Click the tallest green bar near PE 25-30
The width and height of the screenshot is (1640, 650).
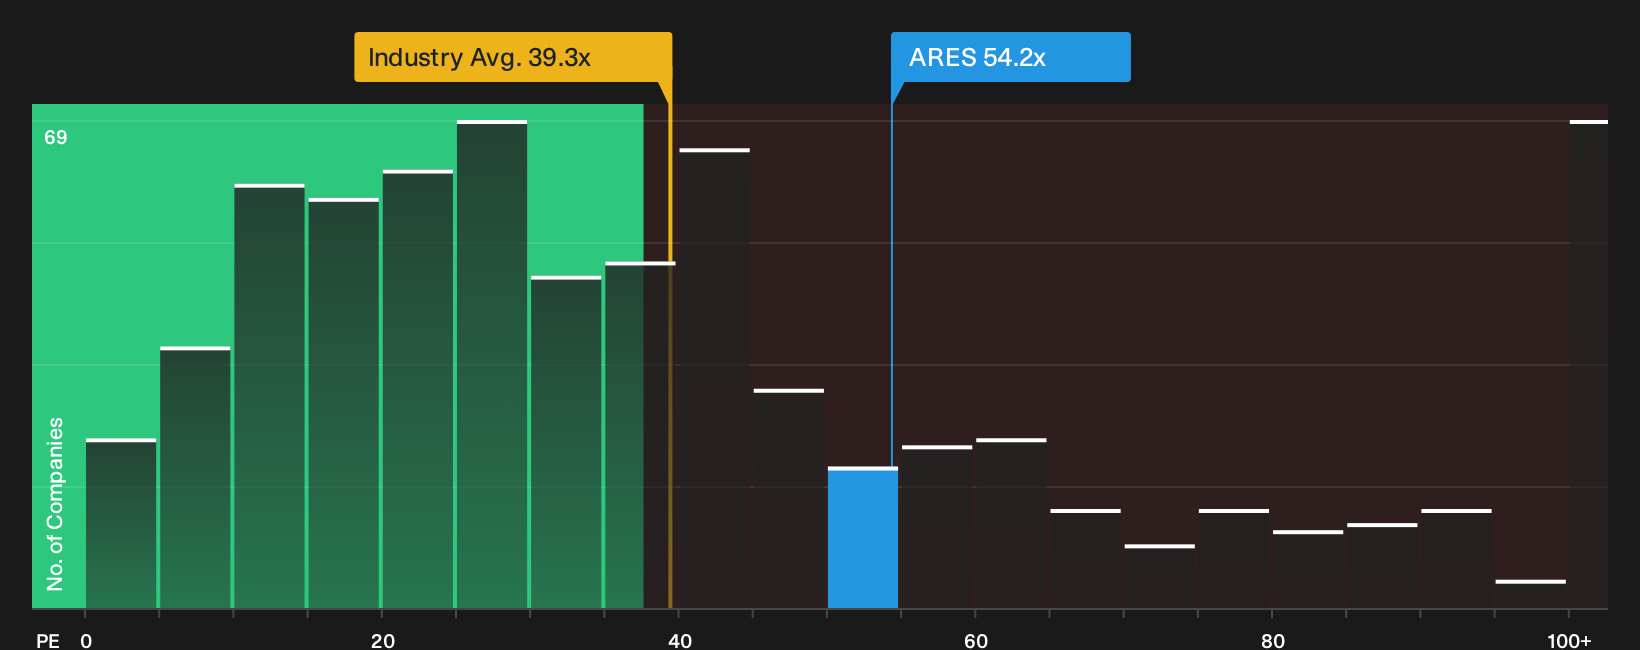tap(492, 365)
